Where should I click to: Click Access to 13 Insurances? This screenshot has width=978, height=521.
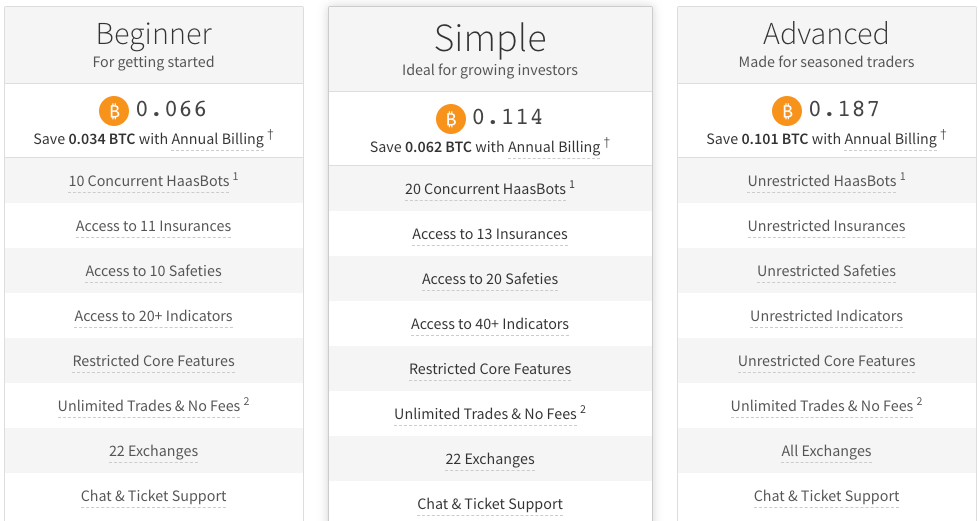coord(490,234)
